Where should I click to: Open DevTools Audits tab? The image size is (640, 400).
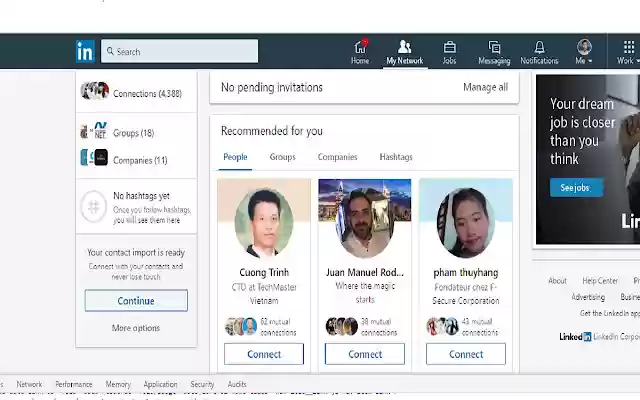coord(237,384)
